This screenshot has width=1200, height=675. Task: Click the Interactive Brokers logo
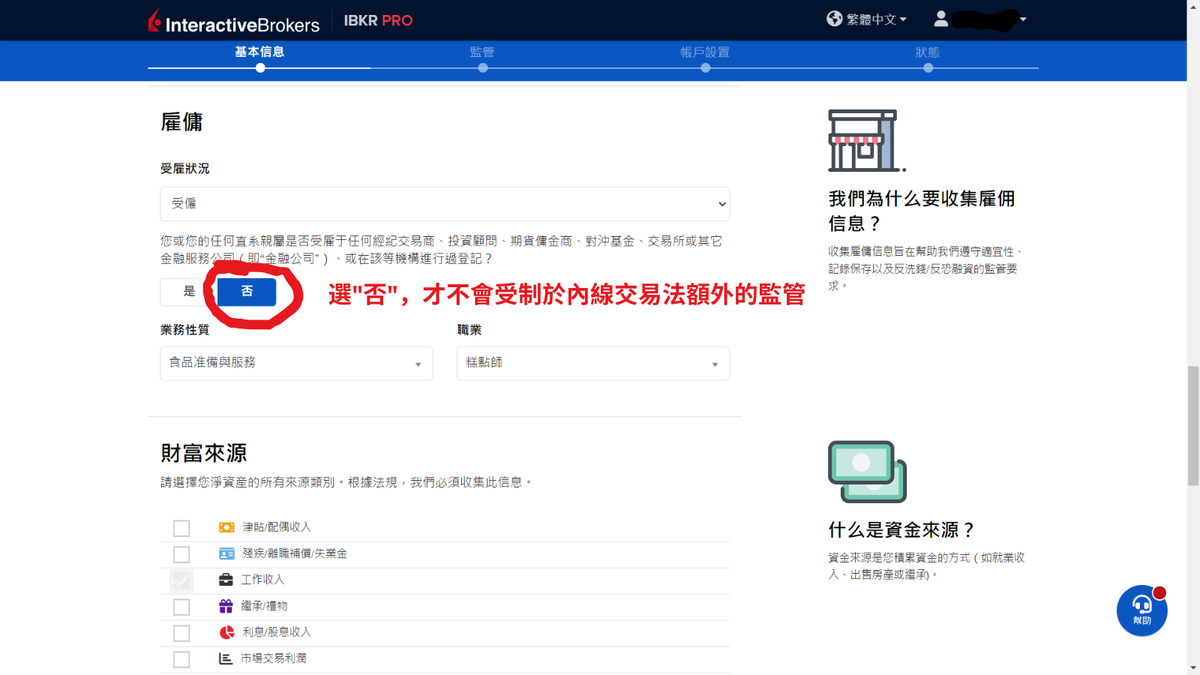[232, 20]
